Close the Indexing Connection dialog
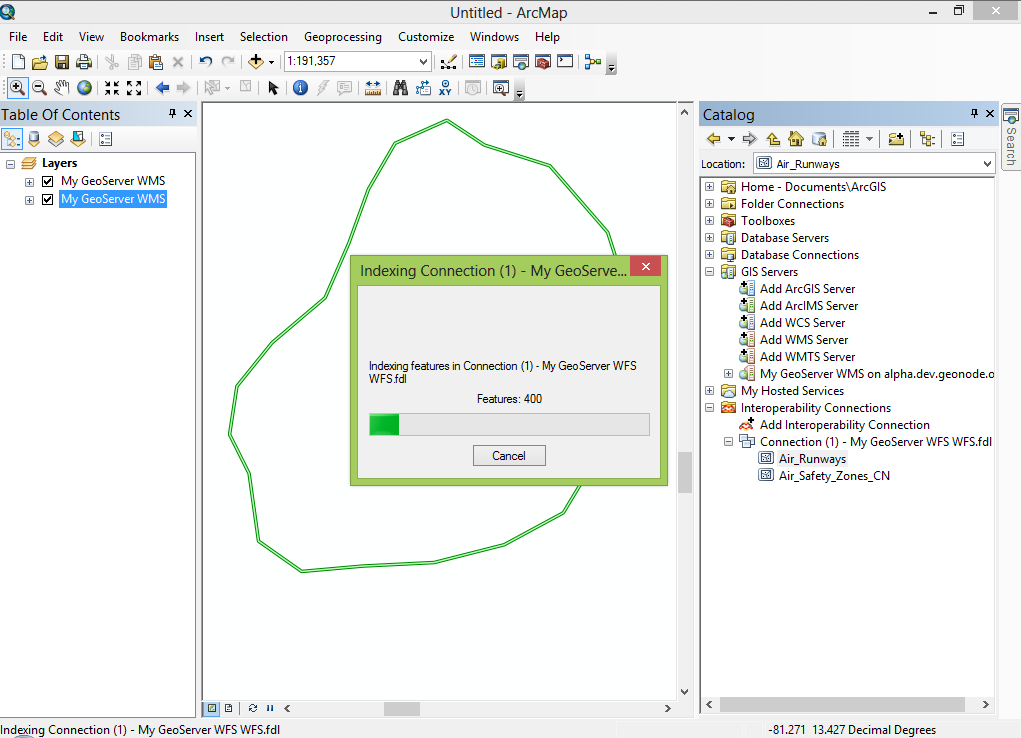The height and width of the screenshot is (738, 1021). coord(645,266)
